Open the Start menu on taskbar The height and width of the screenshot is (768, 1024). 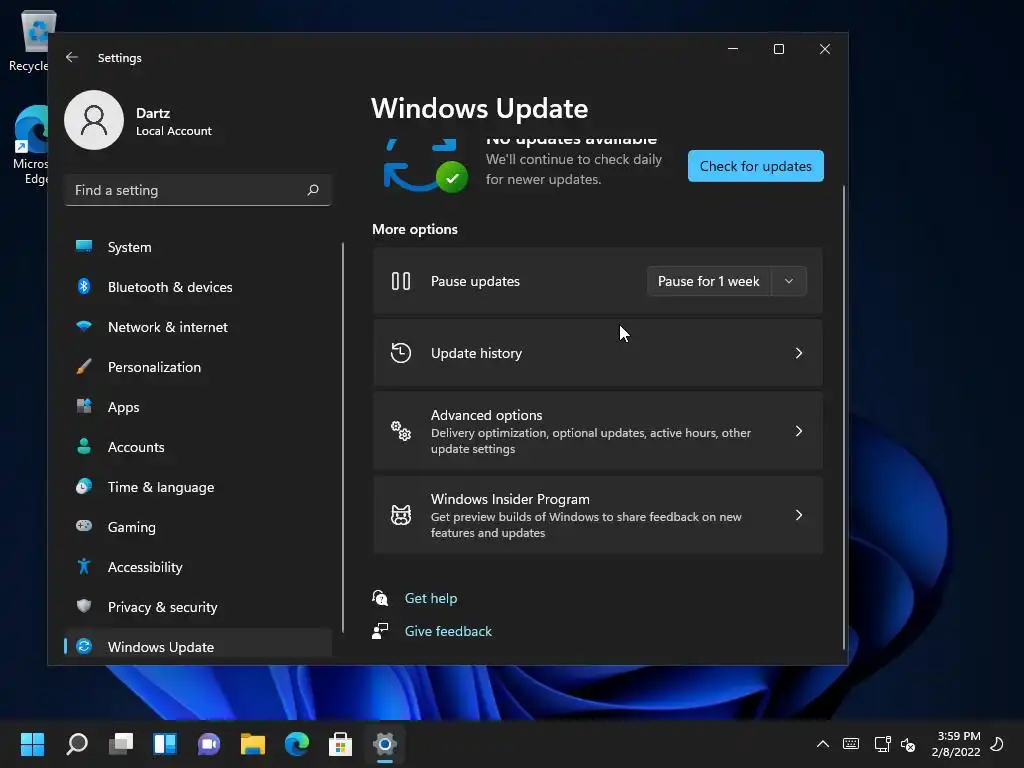(32, 743)
